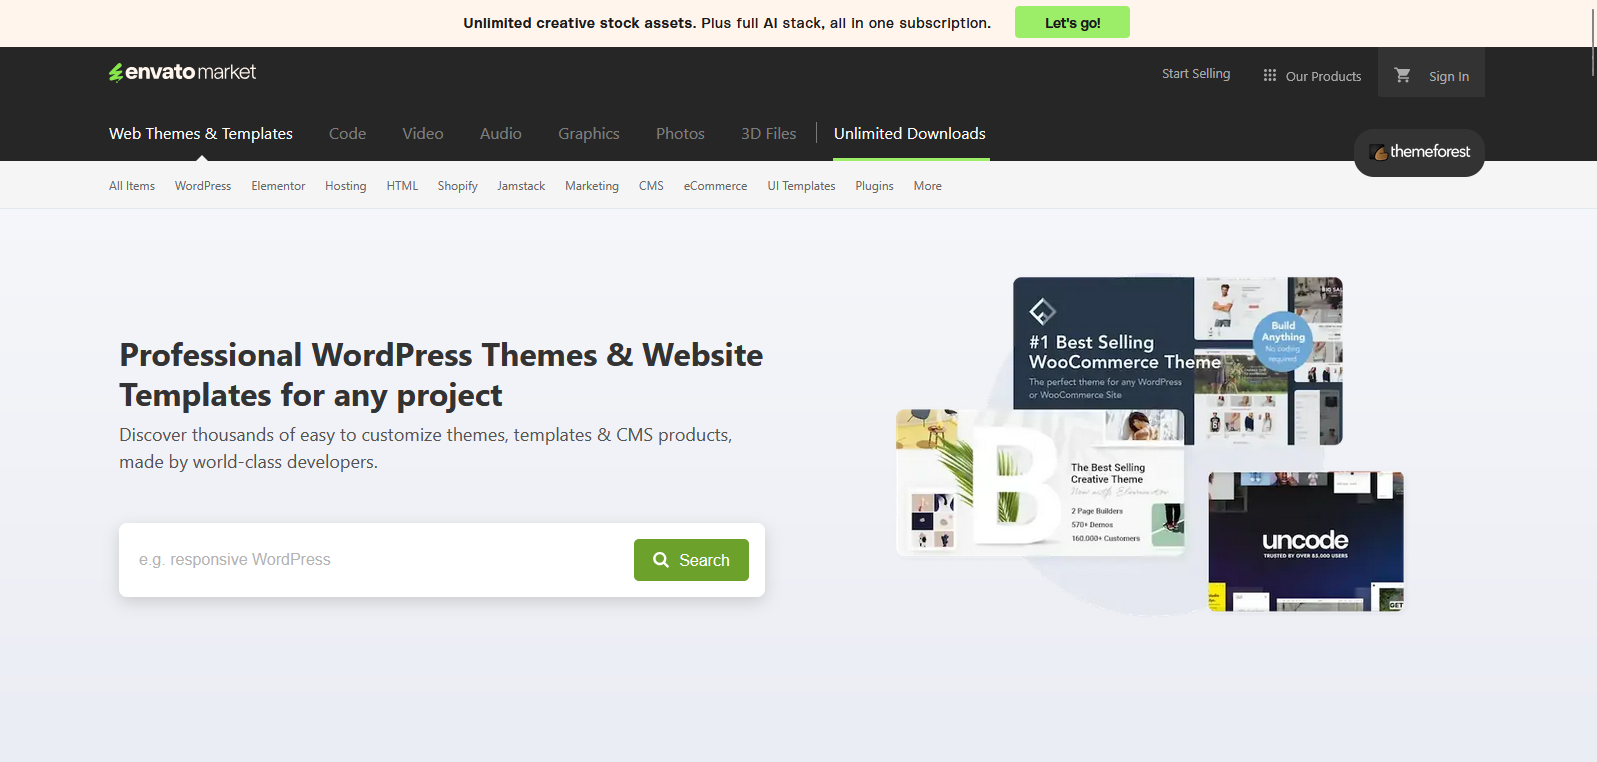The width and height of the screenshot is (1597, 762).
Task: Click the green Search button
Action: [691, 560]
